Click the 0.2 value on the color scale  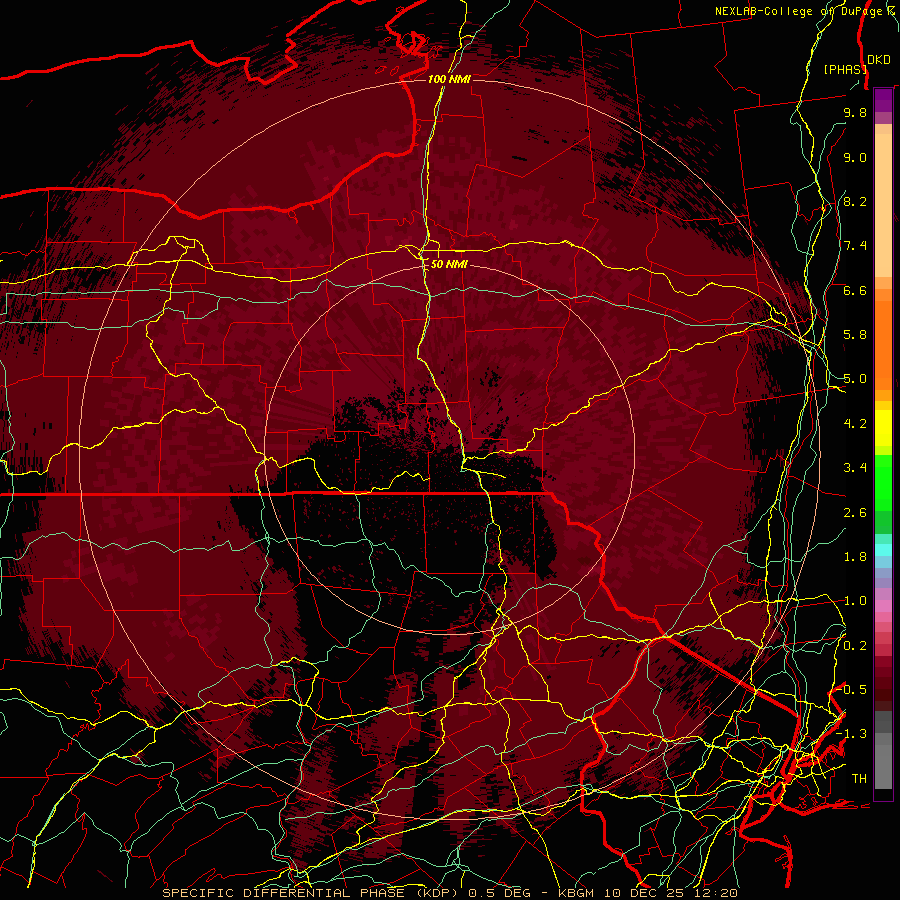coord(855,645)
